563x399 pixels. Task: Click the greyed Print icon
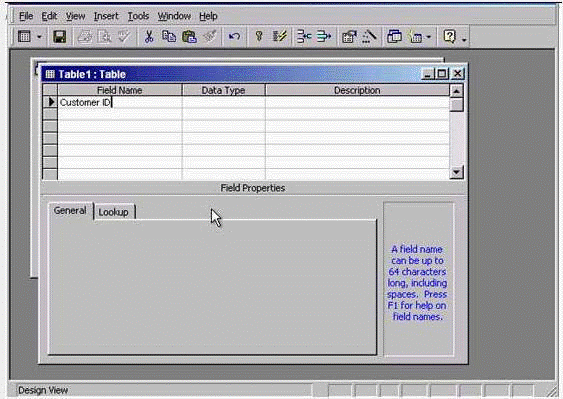[x=85, y=37]
